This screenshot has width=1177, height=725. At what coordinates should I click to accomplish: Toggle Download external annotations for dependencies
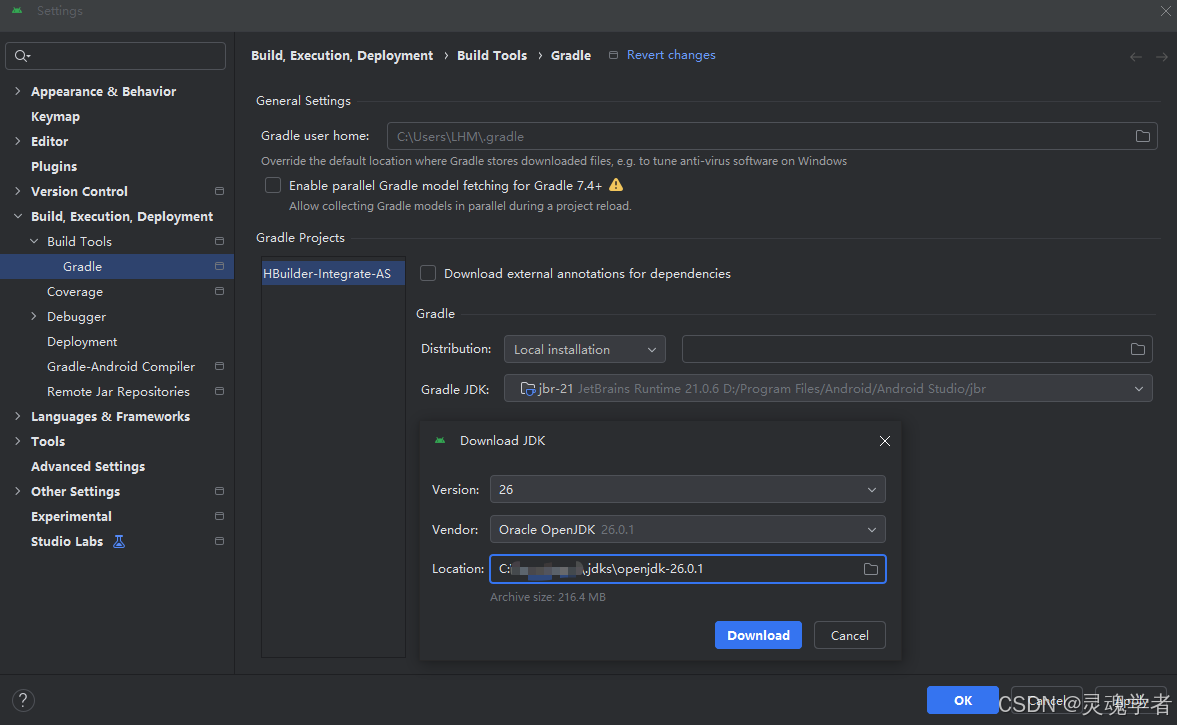[x=428, y=273]
